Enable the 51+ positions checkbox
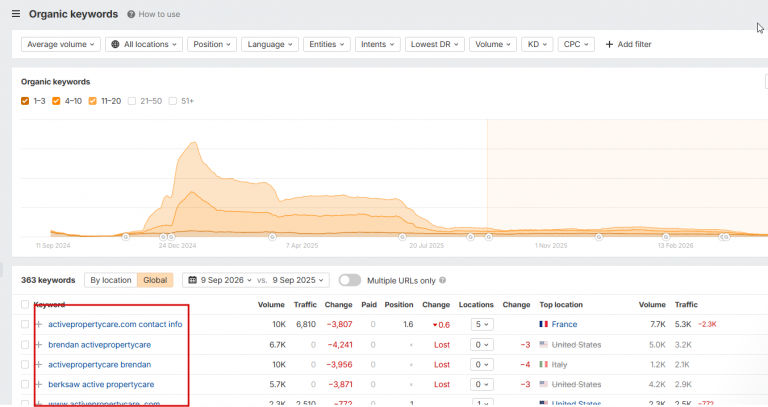 click(x=172, y=101)
